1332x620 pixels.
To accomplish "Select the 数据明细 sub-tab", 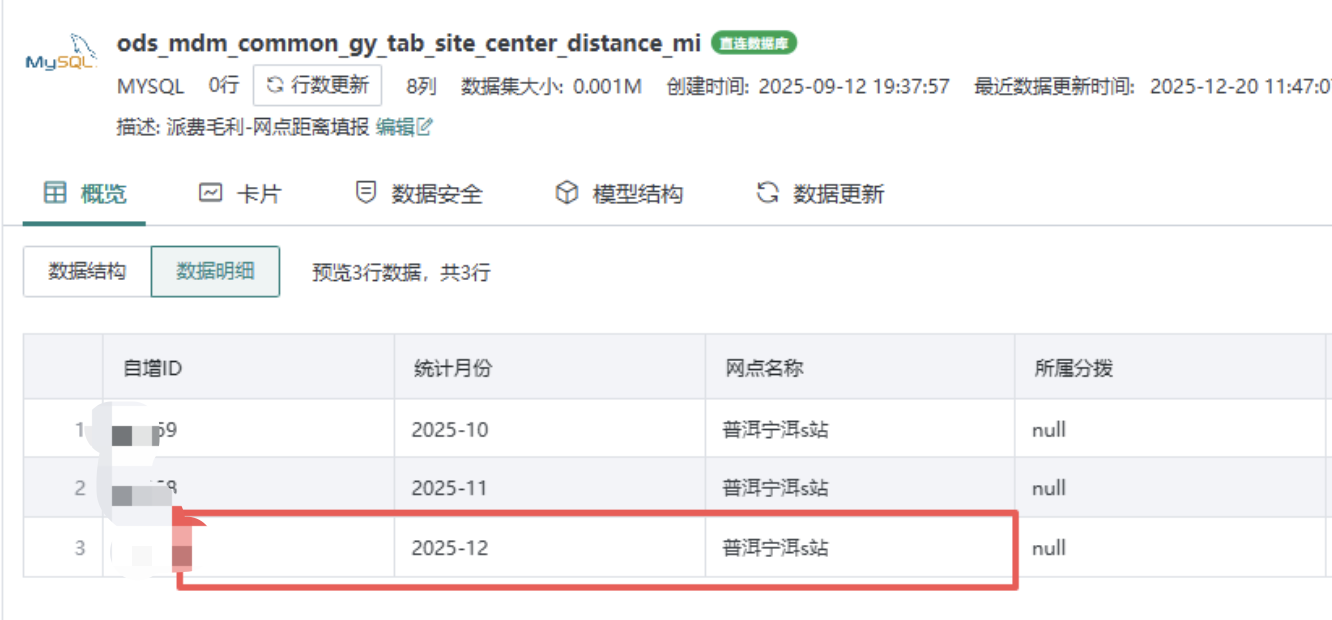I will click(215, 271).
